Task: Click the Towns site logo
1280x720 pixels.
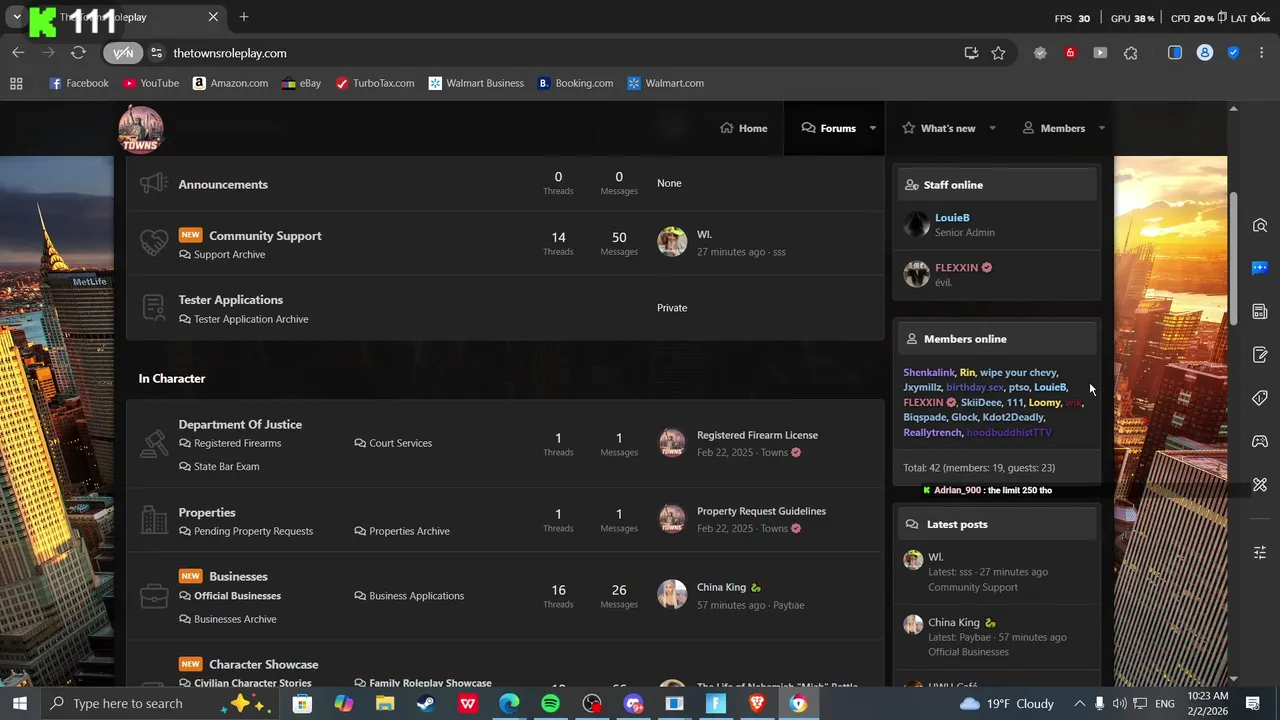Action: click(x=140, y=129)
